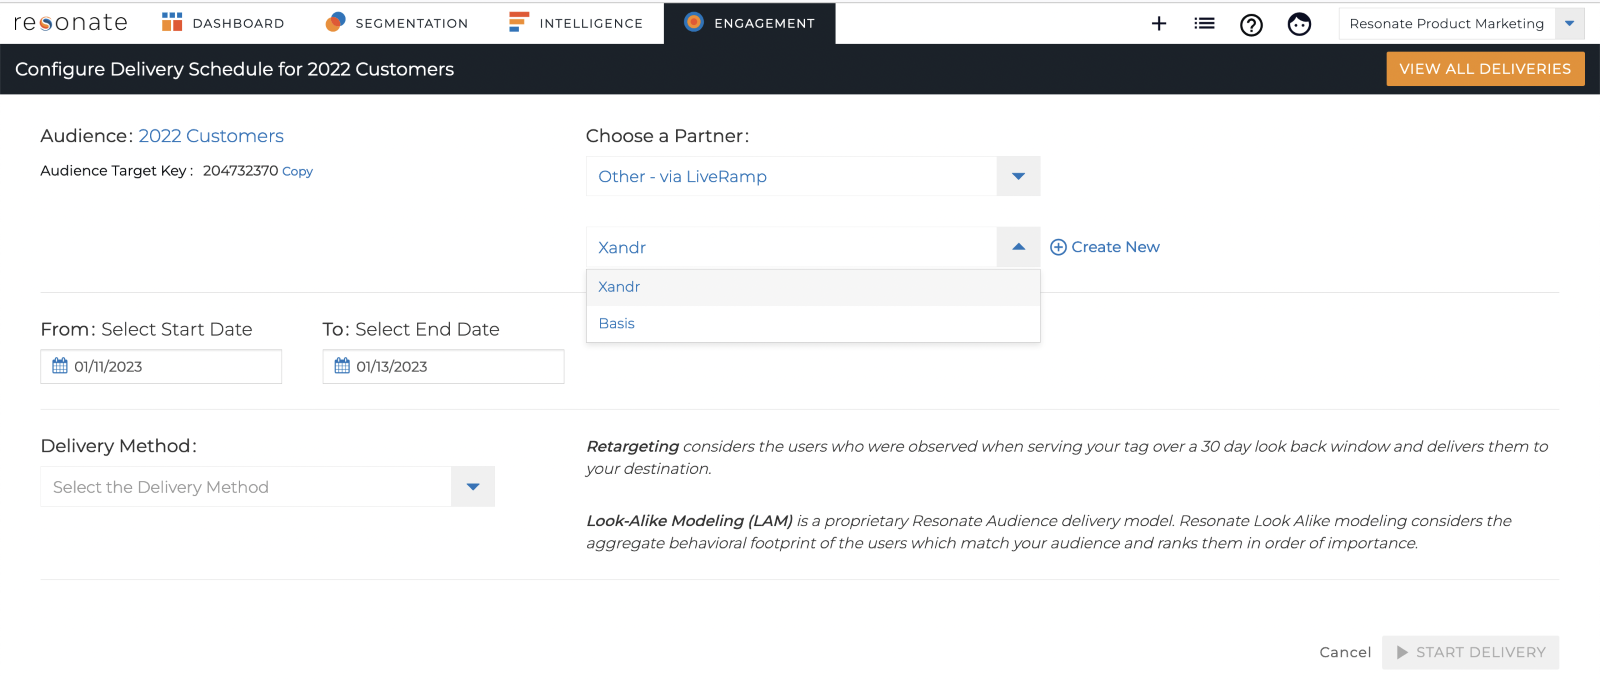This screenshot has height=679, width=1600.
Task: Click the Create New plus icon
Action: click(x=1058, y=247)
